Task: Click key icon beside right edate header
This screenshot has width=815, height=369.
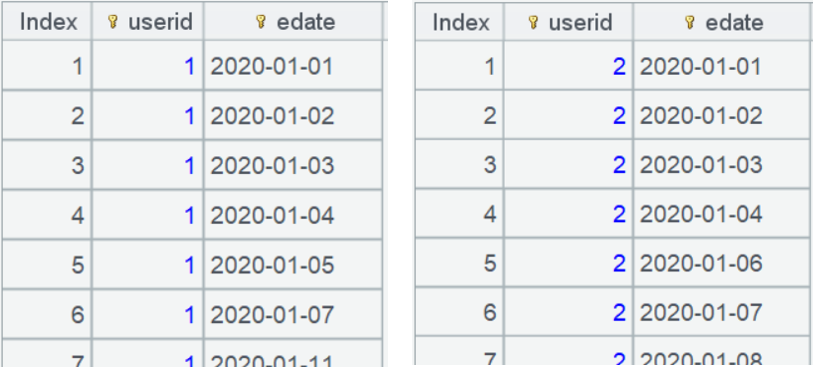Action: (x=690, y=22)
